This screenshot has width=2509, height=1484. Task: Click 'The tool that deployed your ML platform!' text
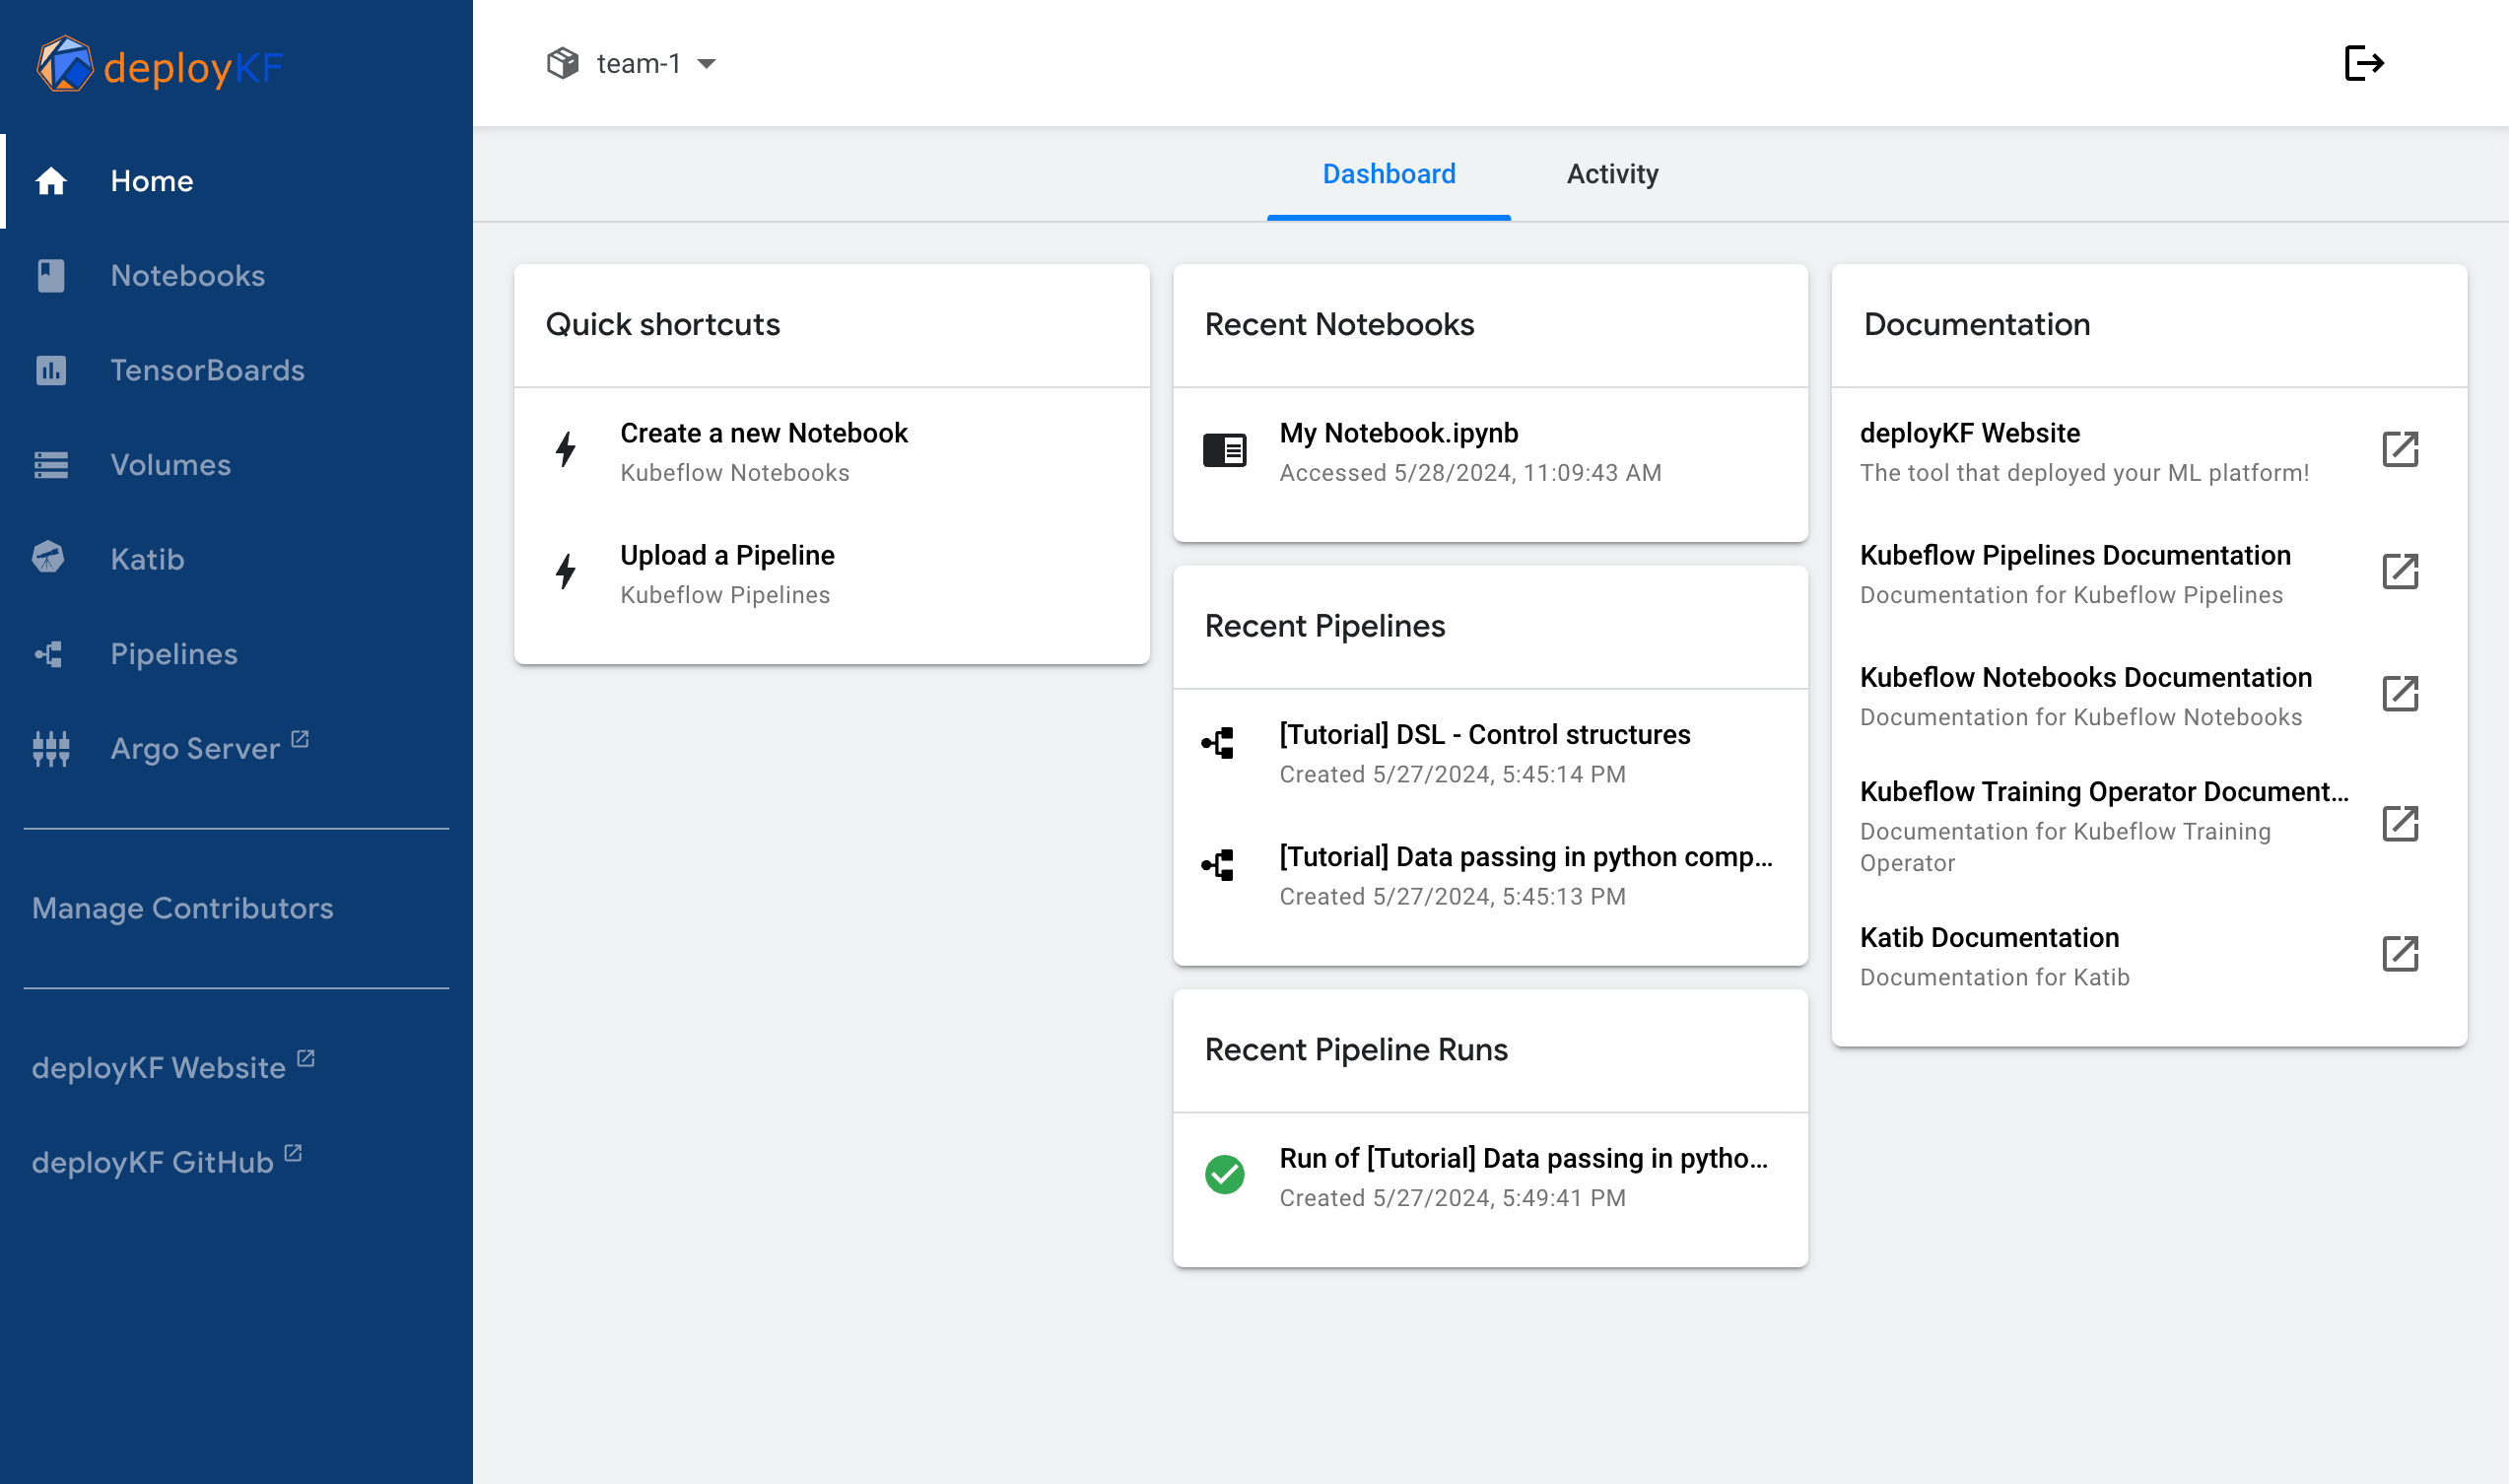2084,473
